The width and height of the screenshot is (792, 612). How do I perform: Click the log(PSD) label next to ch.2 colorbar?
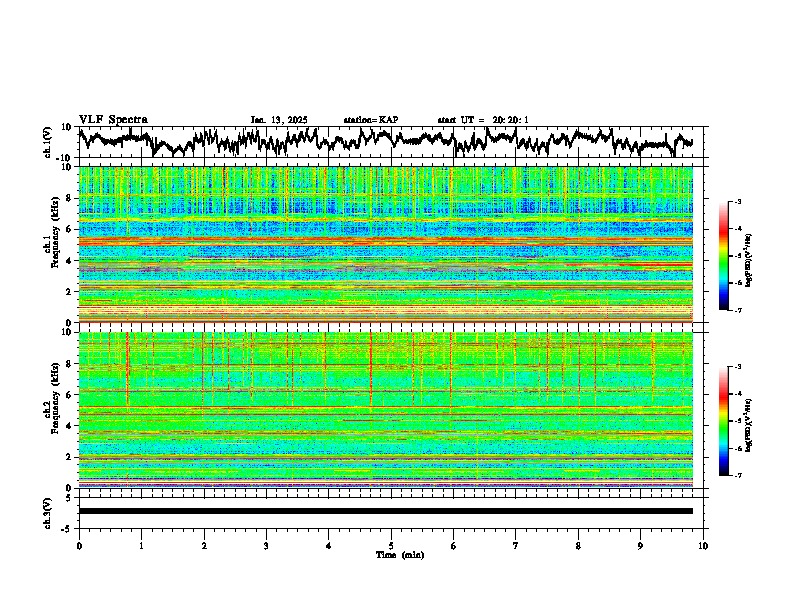tap(749, 426)
